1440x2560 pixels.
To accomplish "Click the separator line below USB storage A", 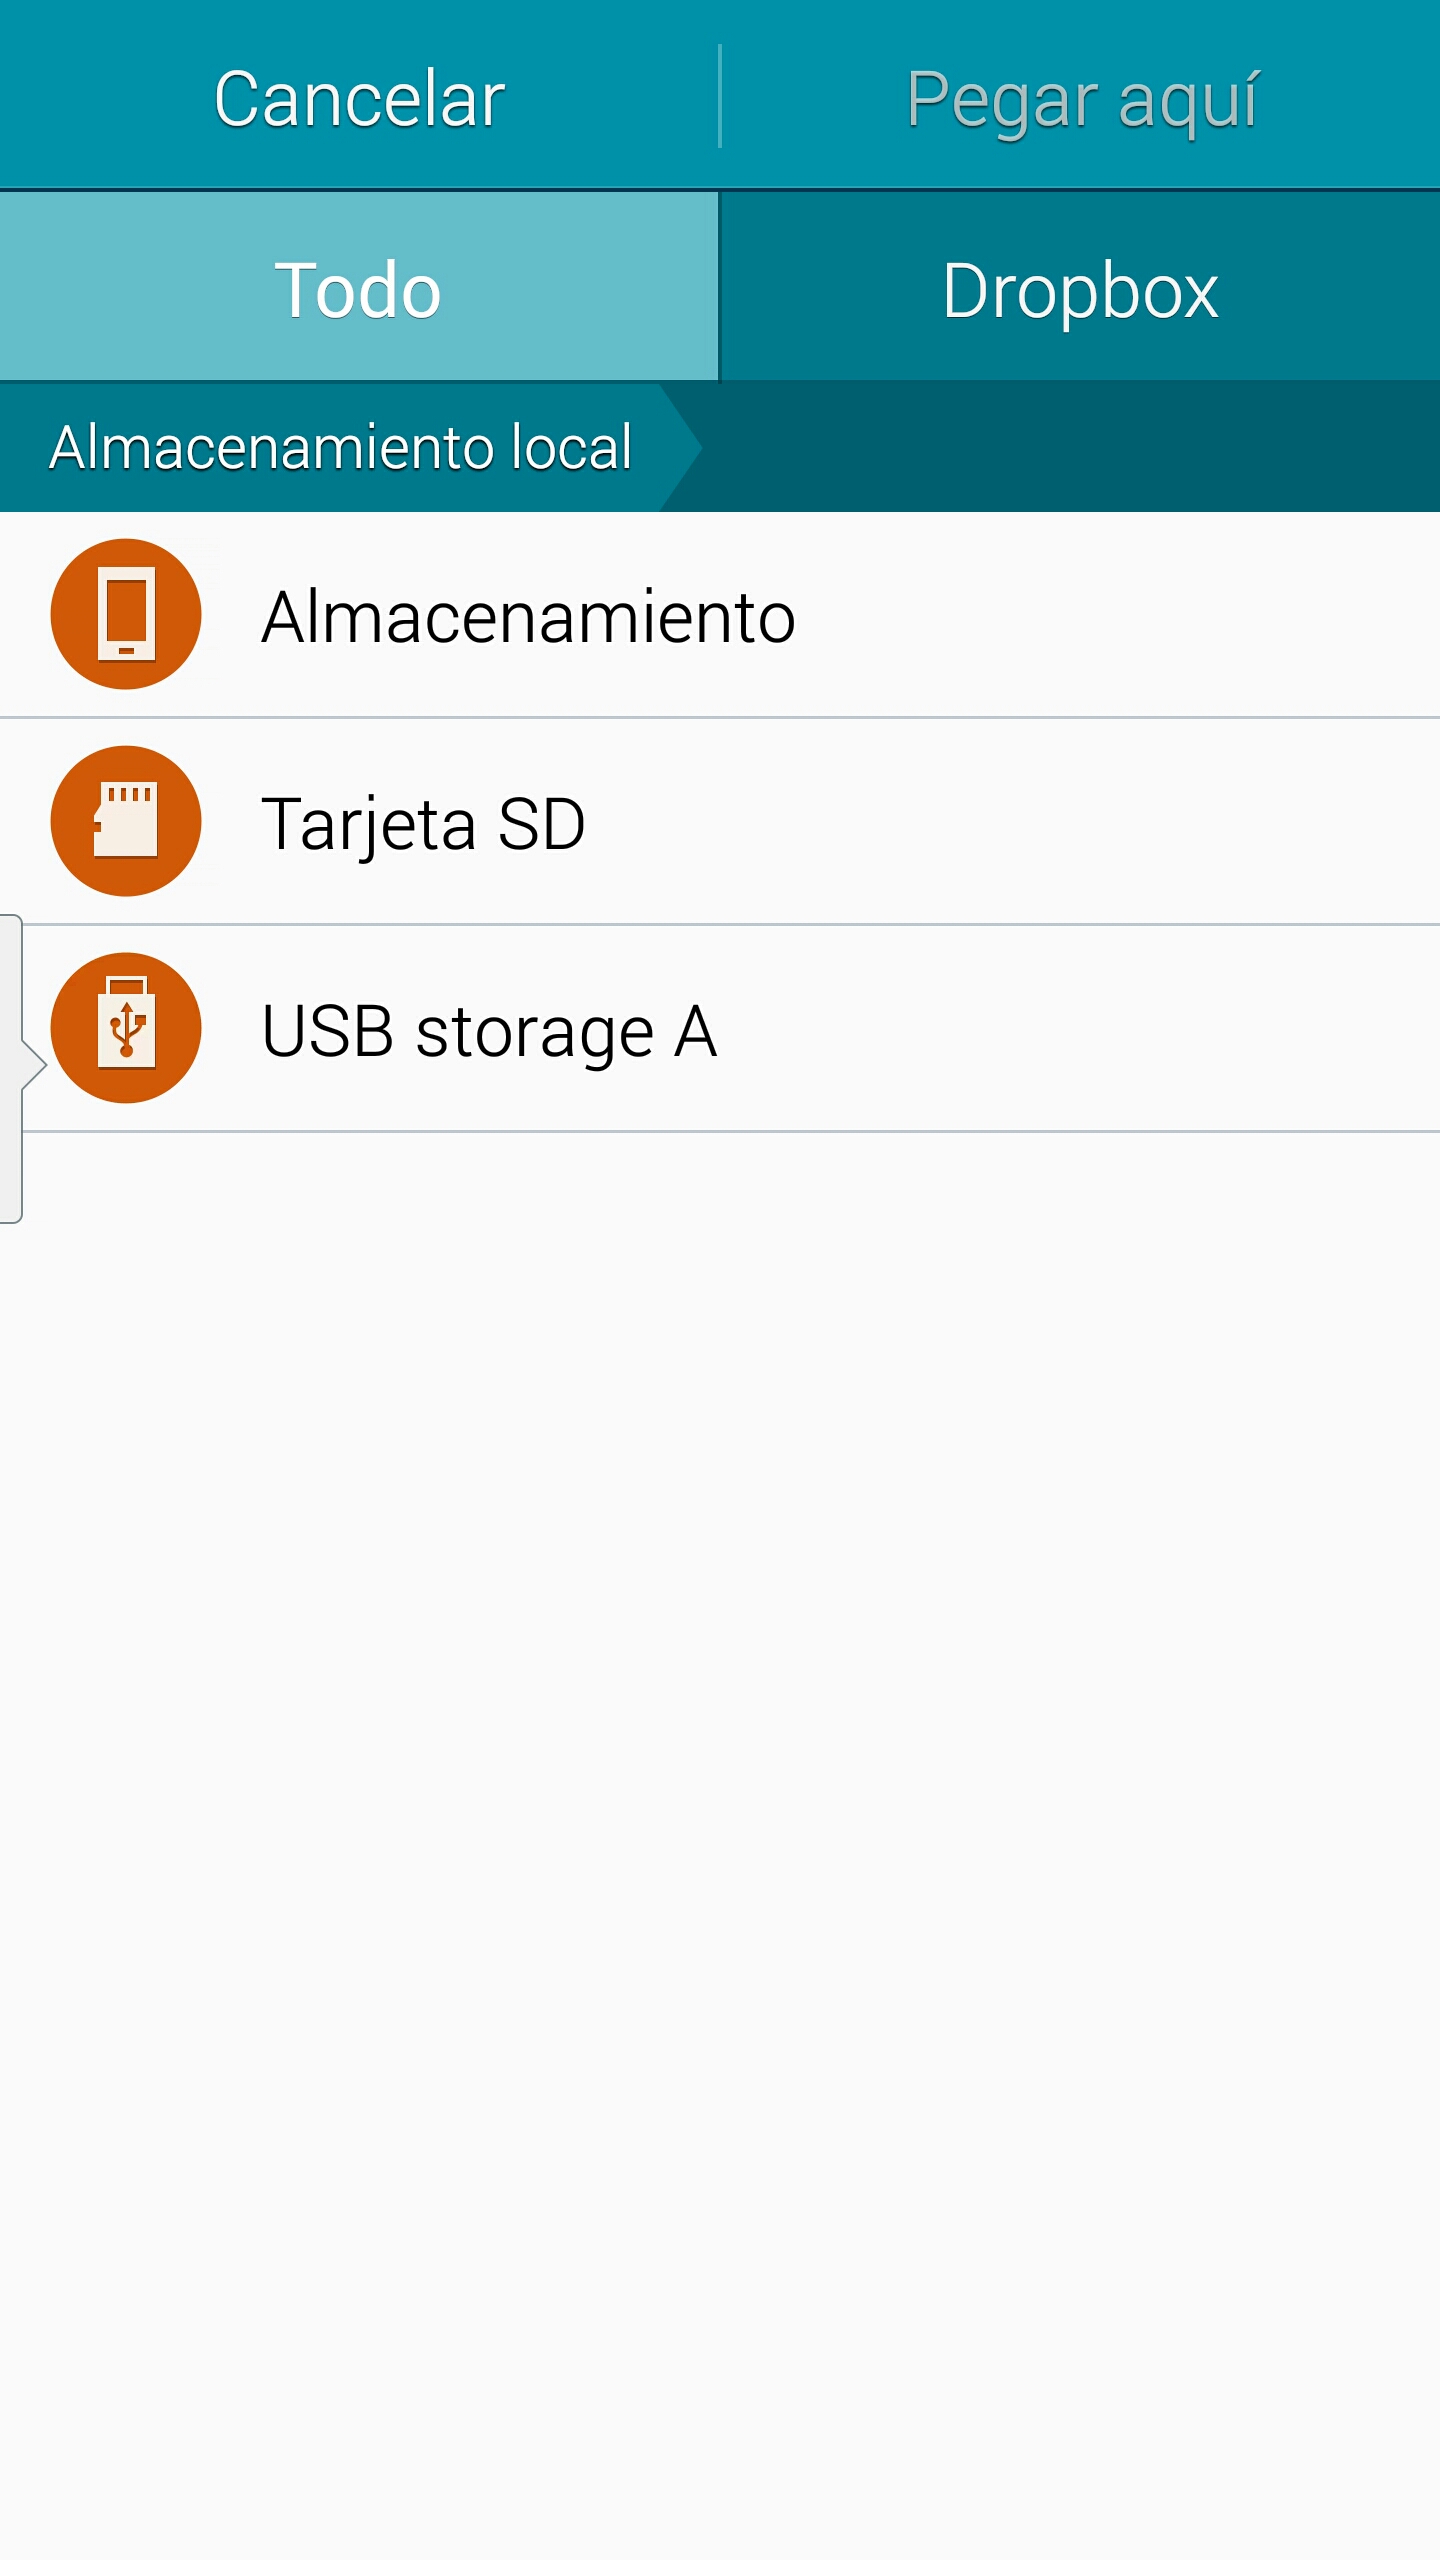I will [x=730, y=1131].
